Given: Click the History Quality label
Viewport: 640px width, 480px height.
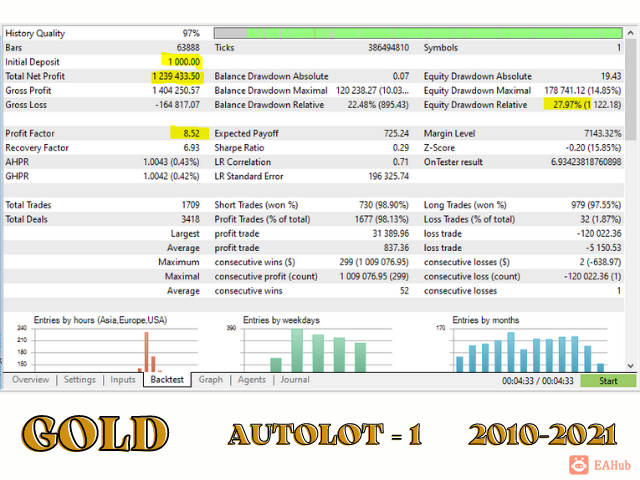Looking at the screenshot, I should [x=35, y=33].
